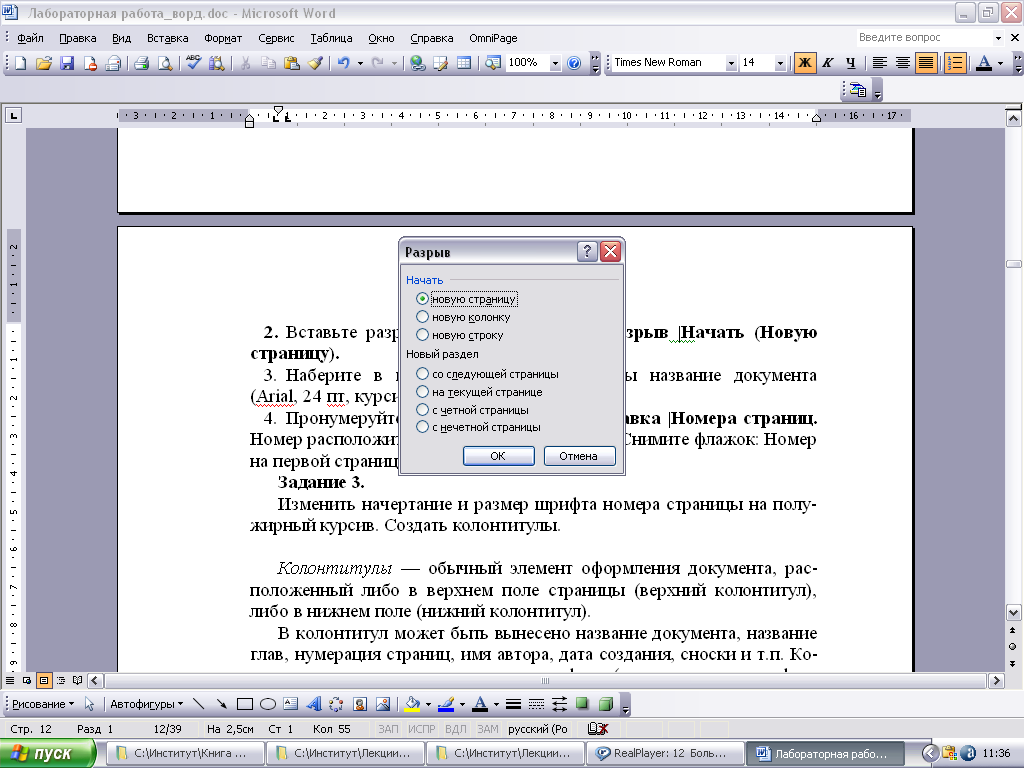This screenshot has height=768, width=1024.
Task: Run the spelling check ABC icon
Action: pos(193,63)
